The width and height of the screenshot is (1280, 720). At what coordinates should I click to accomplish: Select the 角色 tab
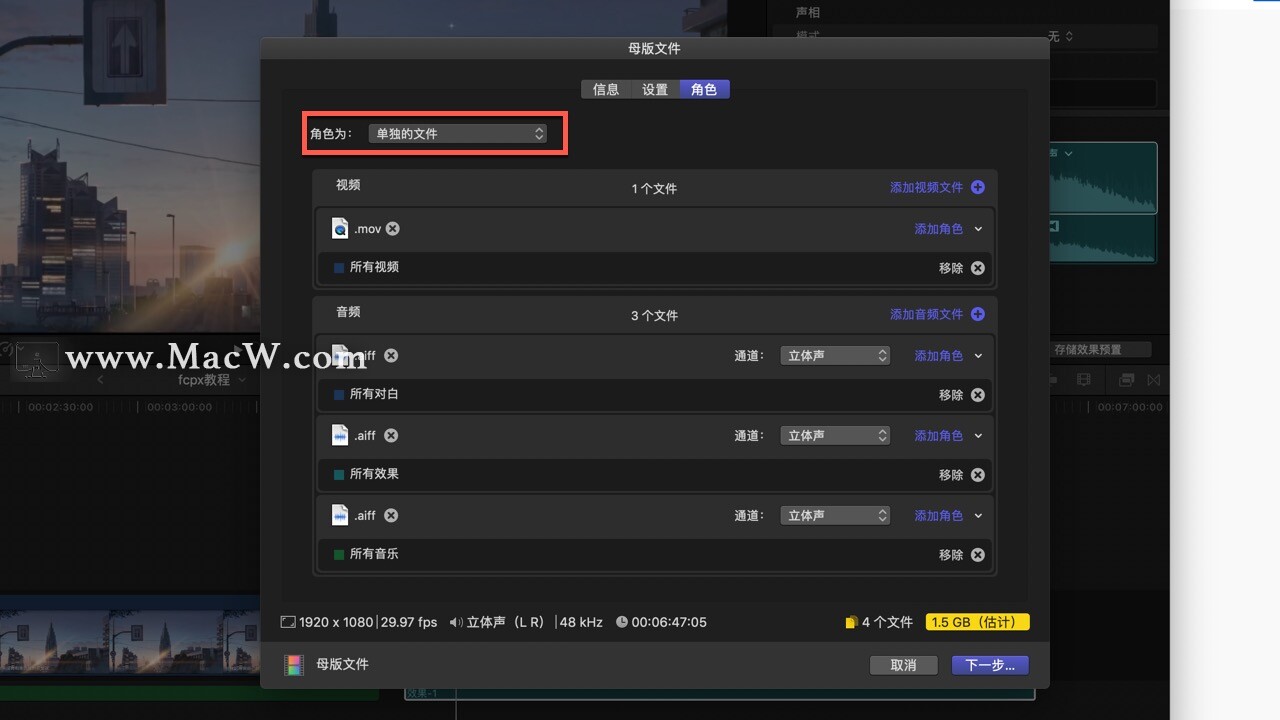[x=704, y=89]
